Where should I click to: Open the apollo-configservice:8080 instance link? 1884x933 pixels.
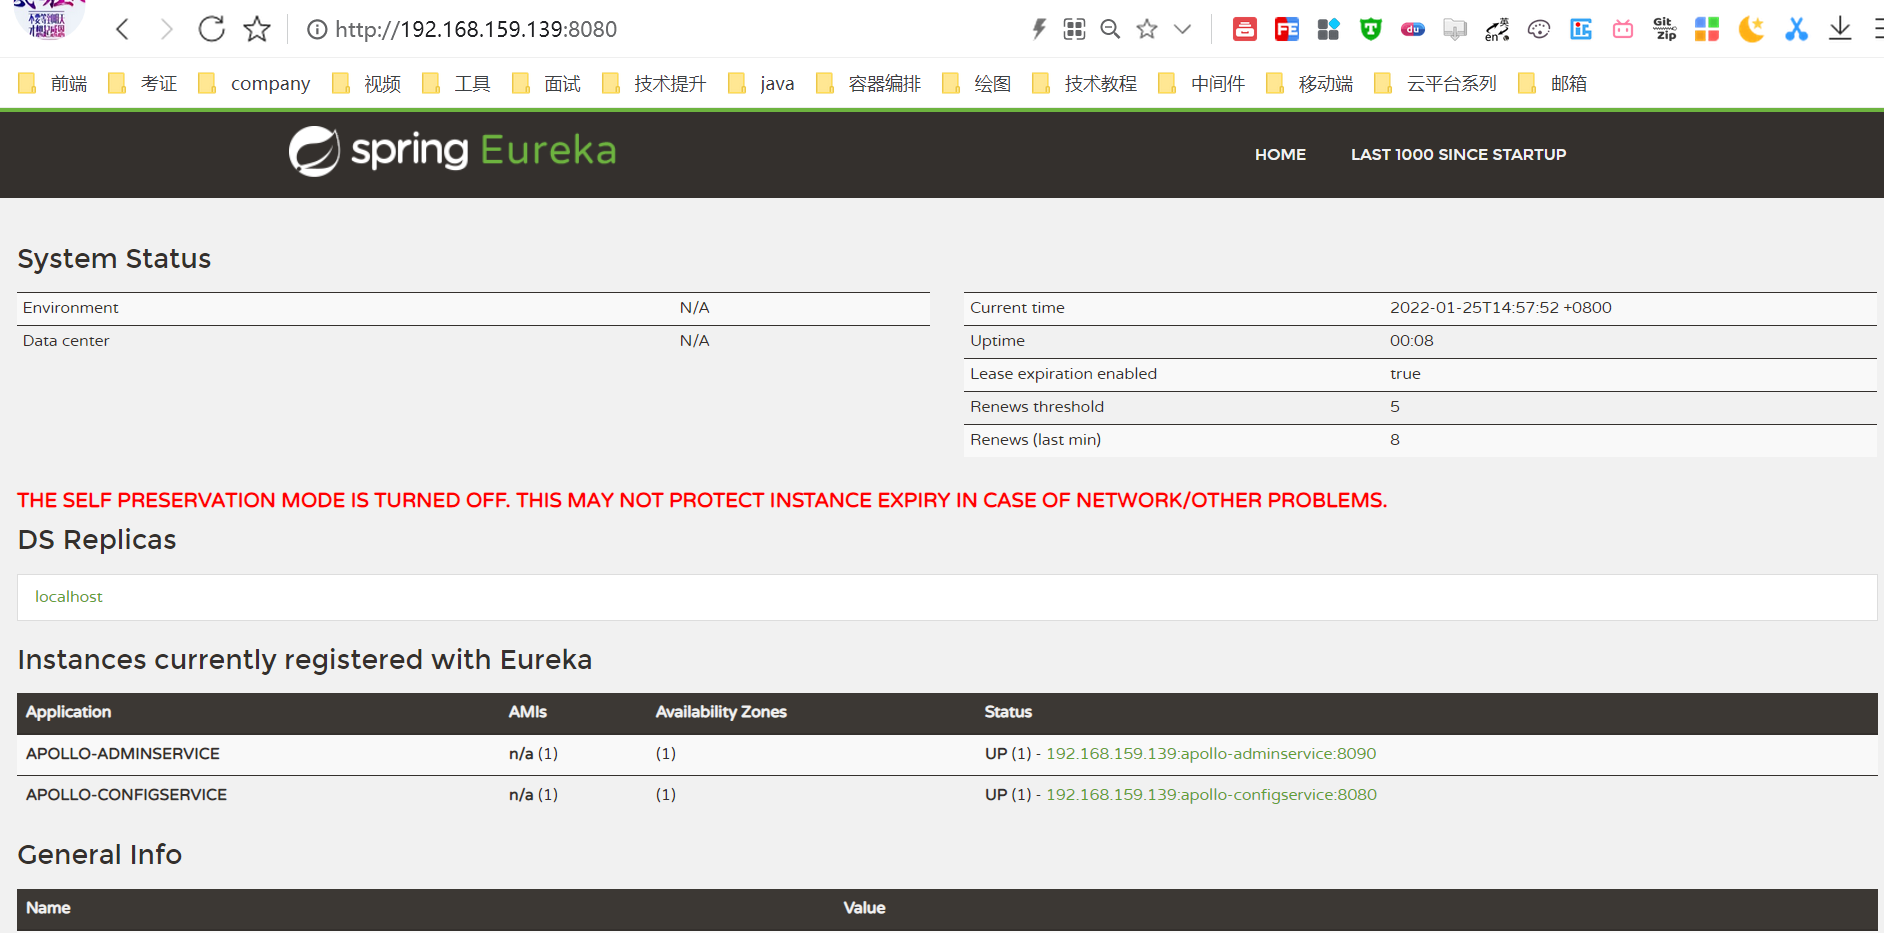pos(1211,794)
